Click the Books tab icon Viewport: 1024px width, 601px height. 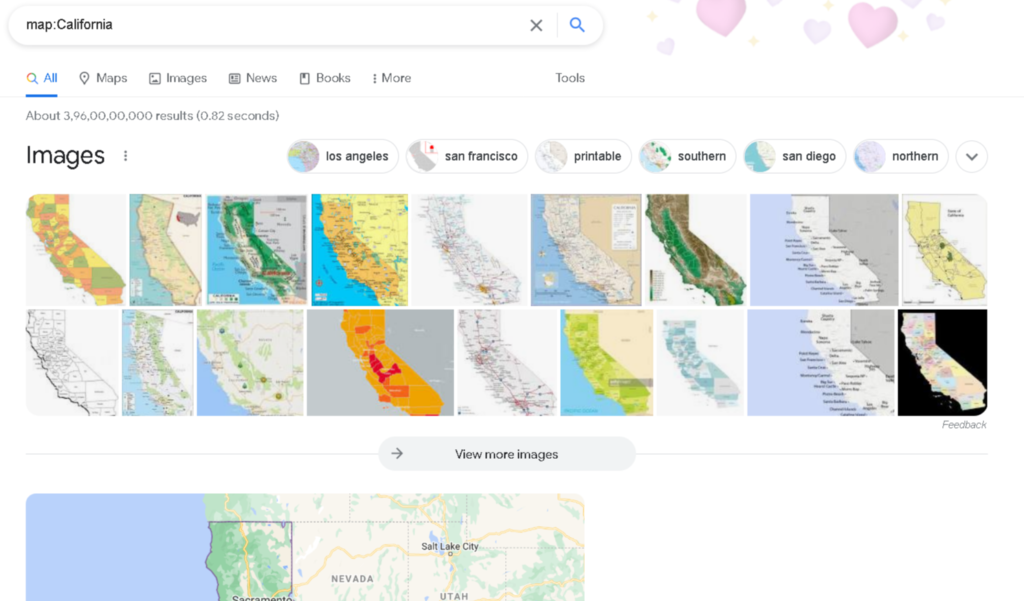pos(303,78)
